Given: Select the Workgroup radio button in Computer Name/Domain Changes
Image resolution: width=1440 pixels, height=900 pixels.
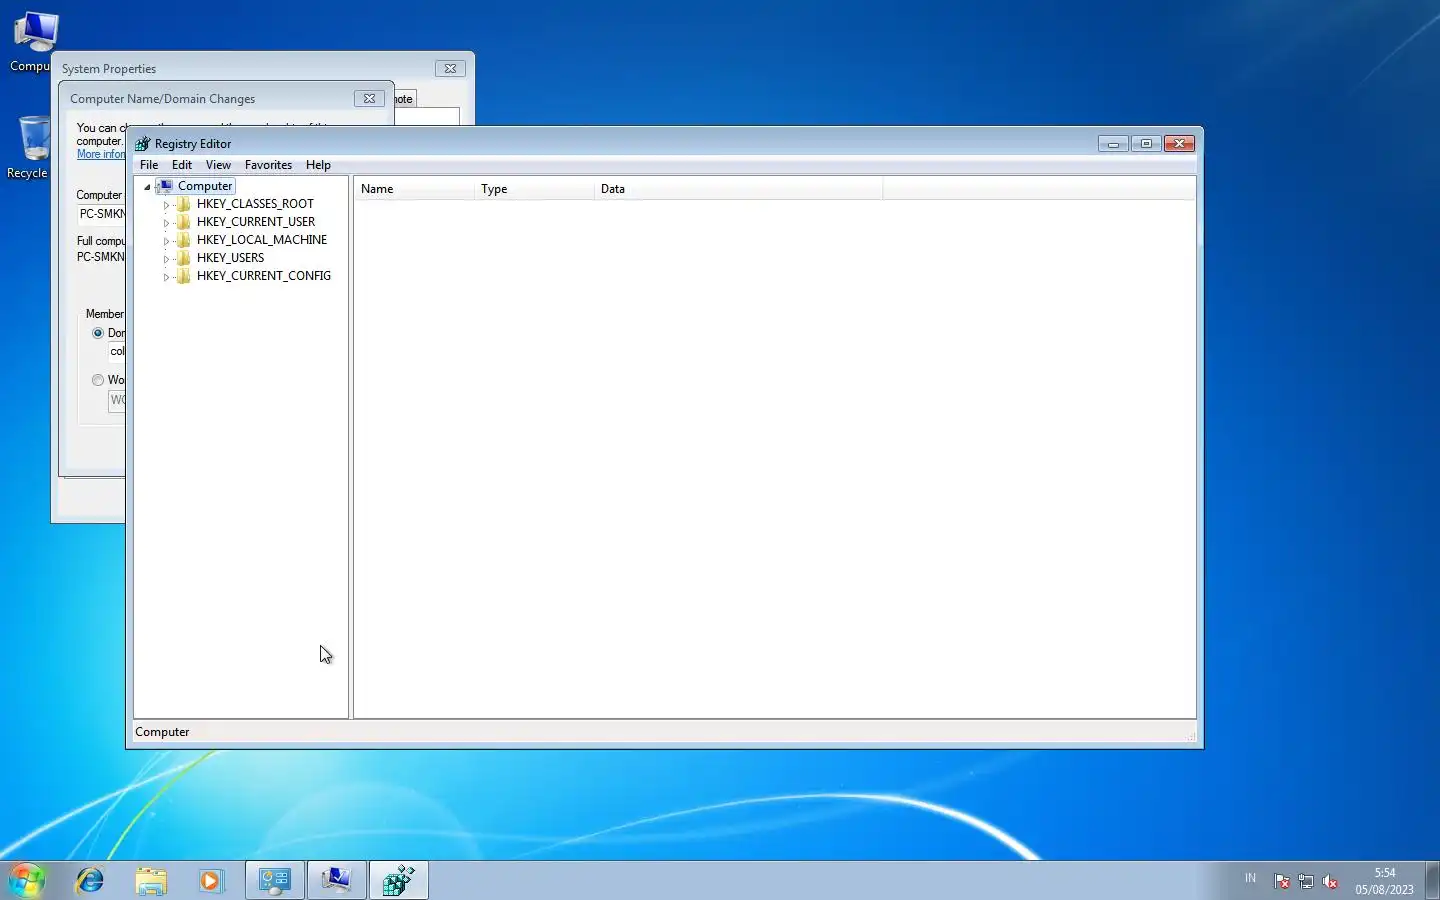Looking at the screenshot, I should click(x=98, y=380).
